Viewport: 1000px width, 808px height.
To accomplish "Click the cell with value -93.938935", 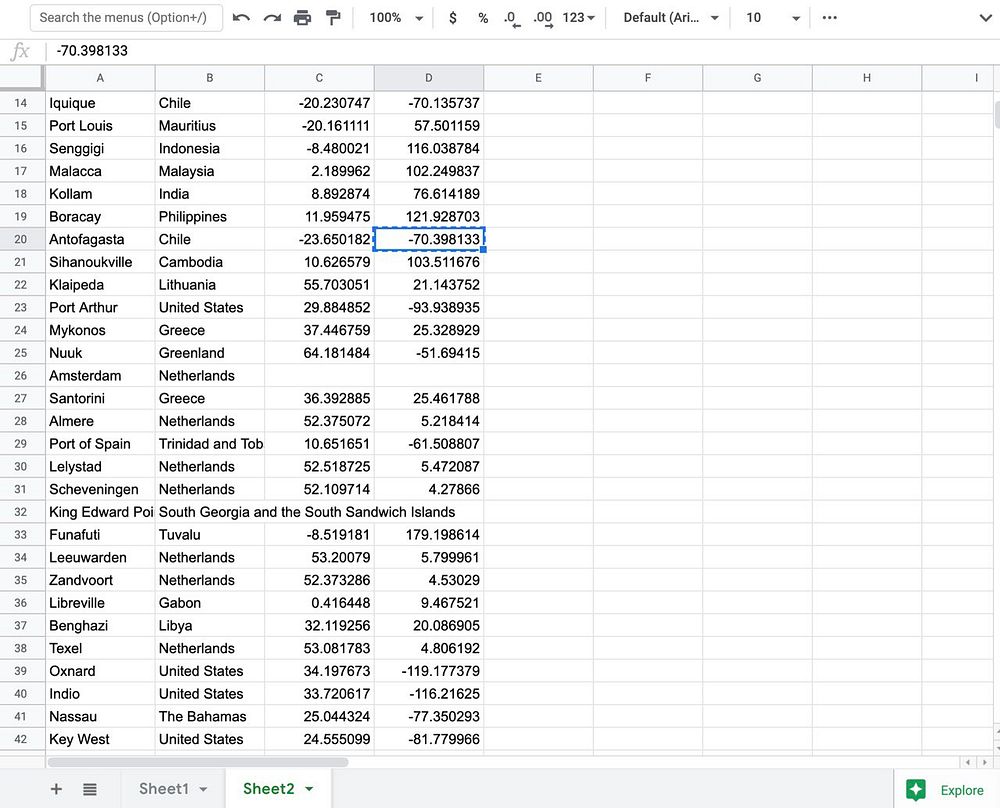I will (429, 307).
